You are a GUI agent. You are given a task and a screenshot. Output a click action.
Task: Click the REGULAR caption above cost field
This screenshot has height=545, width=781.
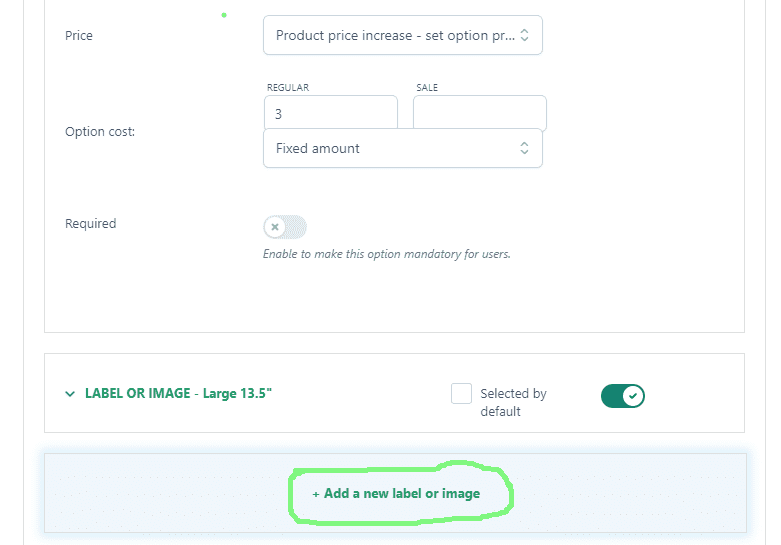click(x=288, y=88)
